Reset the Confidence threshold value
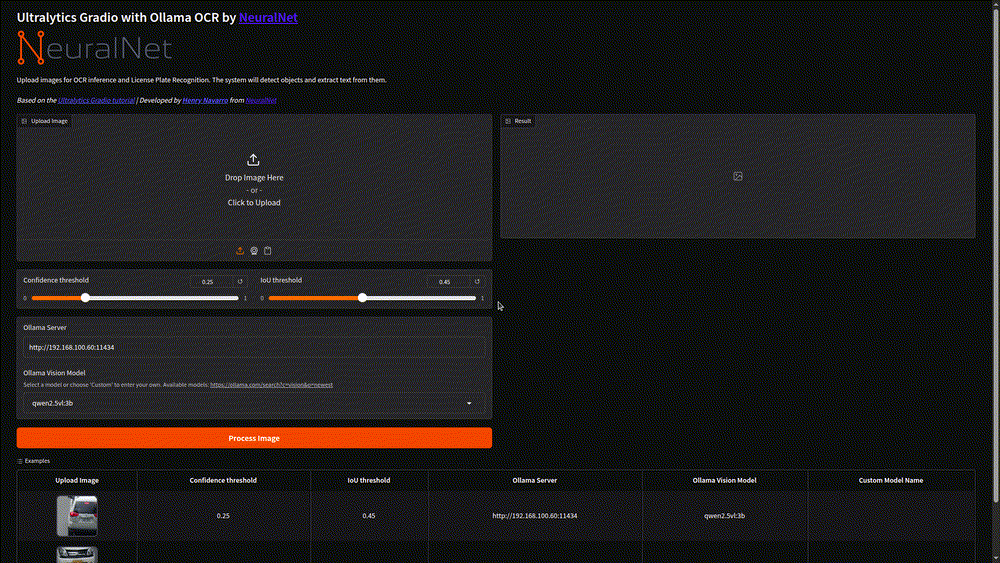The width and height of the screenshot is (1000, 563). tap(240, 282)
